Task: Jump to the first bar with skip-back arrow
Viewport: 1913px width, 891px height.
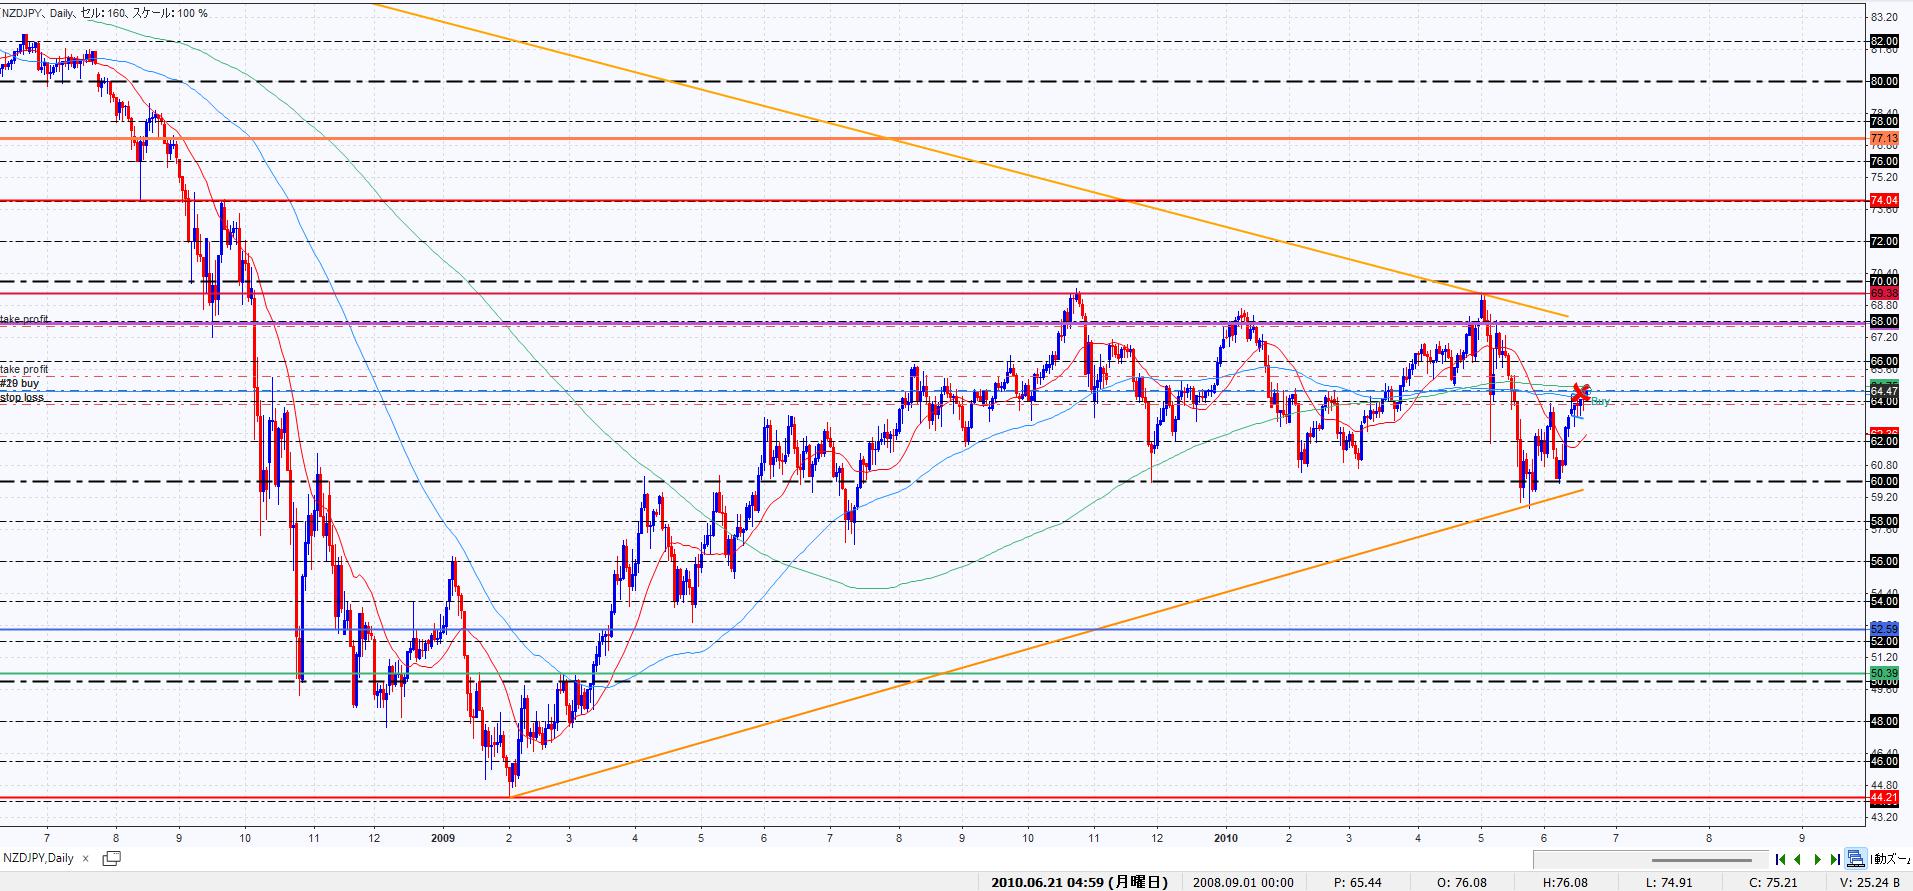Action: pos(1781,859)
